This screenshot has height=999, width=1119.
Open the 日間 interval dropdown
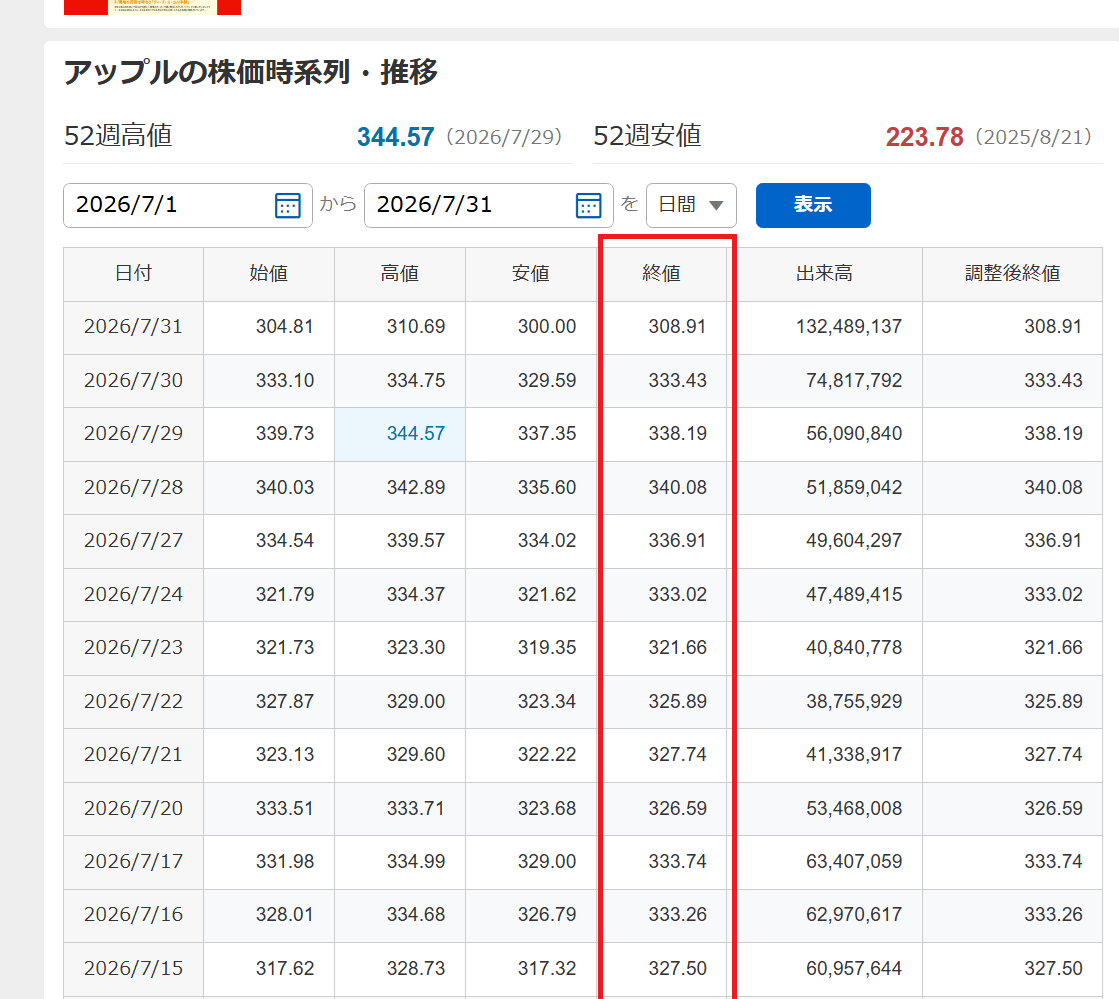691,206
